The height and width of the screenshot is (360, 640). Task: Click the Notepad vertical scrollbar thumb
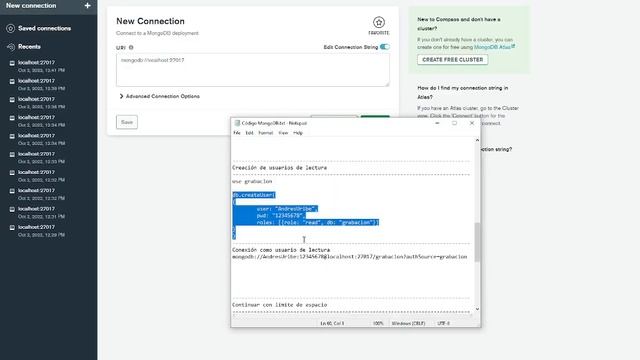pyautogui.click(x=477, y=242)
